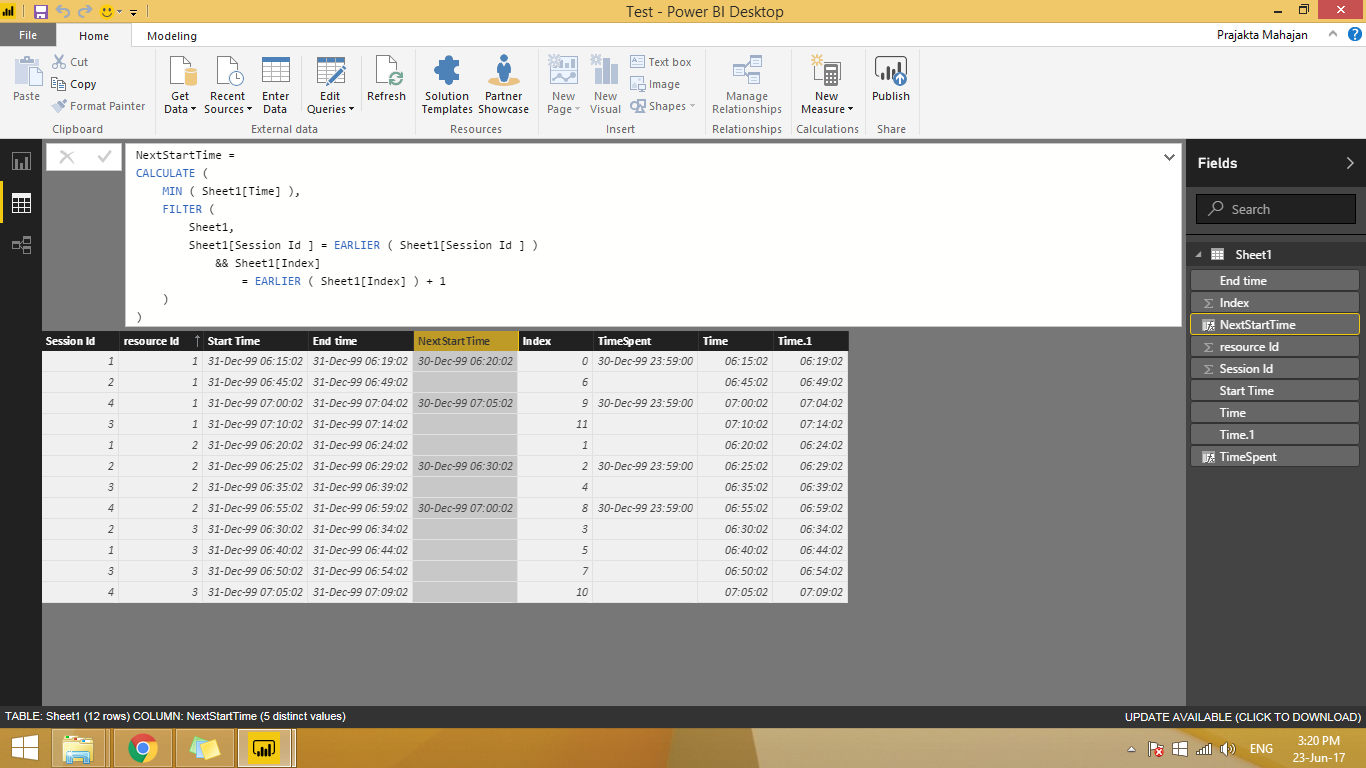Open Partner Showcase
Image resolution: width=1366 pixels, height=768 pixels.
click(503, 85)
